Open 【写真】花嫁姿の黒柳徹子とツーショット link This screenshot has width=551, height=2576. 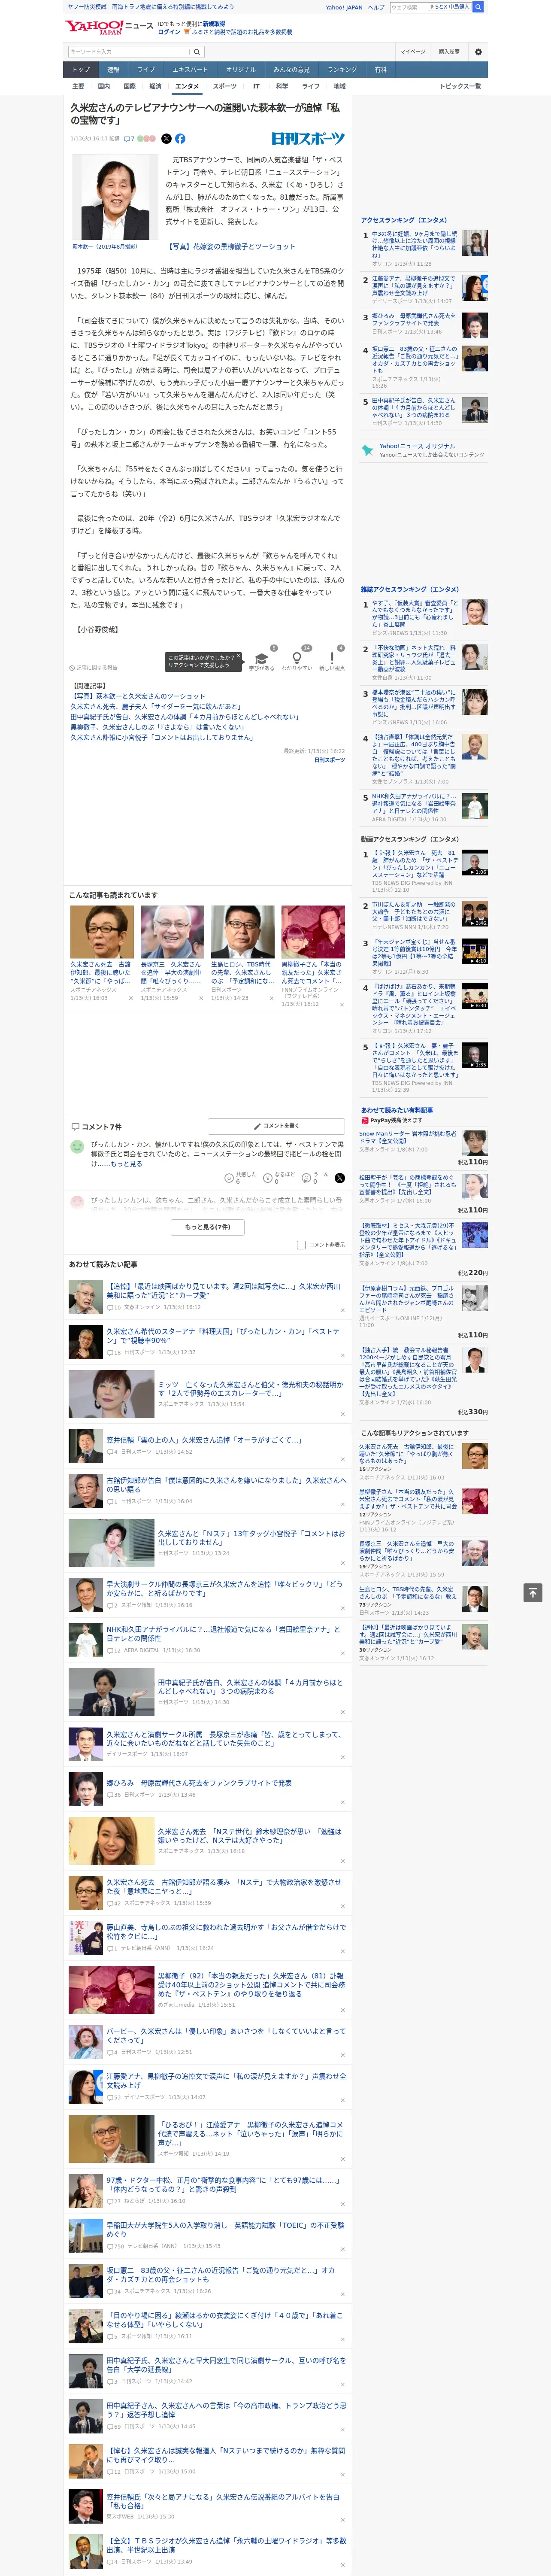[230, 246]
